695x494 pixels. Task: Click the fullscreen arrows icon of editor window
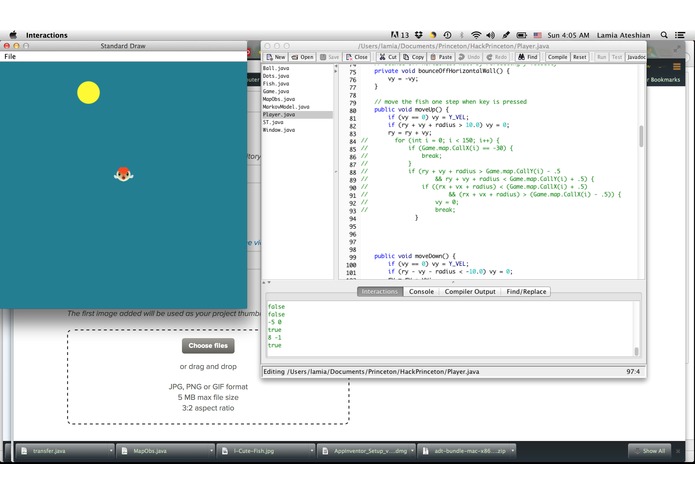pos(677,49)
